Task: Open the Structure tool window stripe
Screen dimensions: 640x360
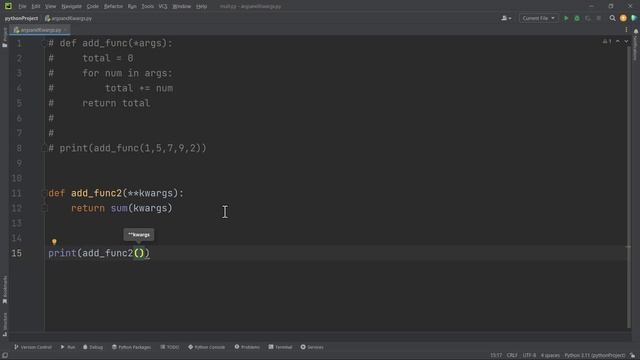Action: (x=4, y=324)
